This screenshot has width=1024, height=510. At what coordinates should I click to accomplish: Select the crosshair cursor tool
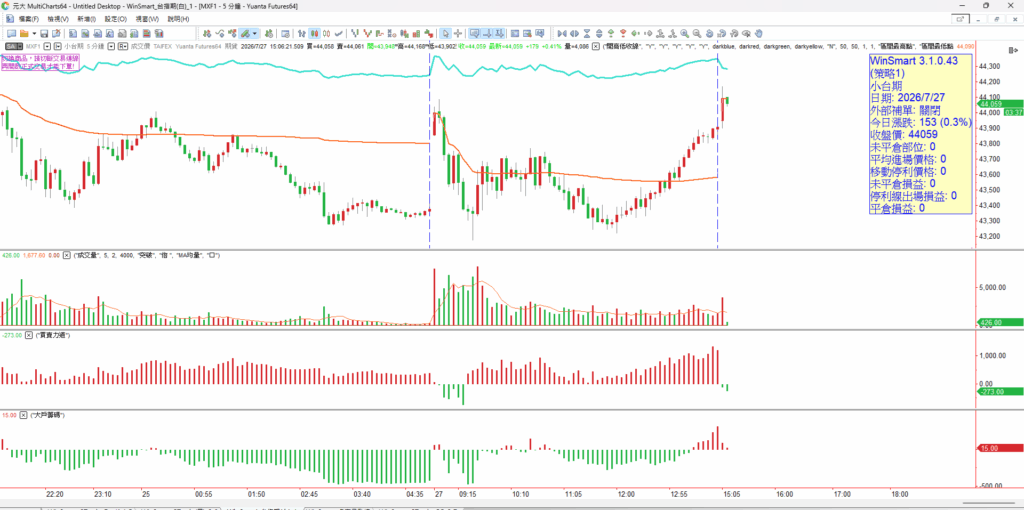pyautogui.click(x=458, y=33)
